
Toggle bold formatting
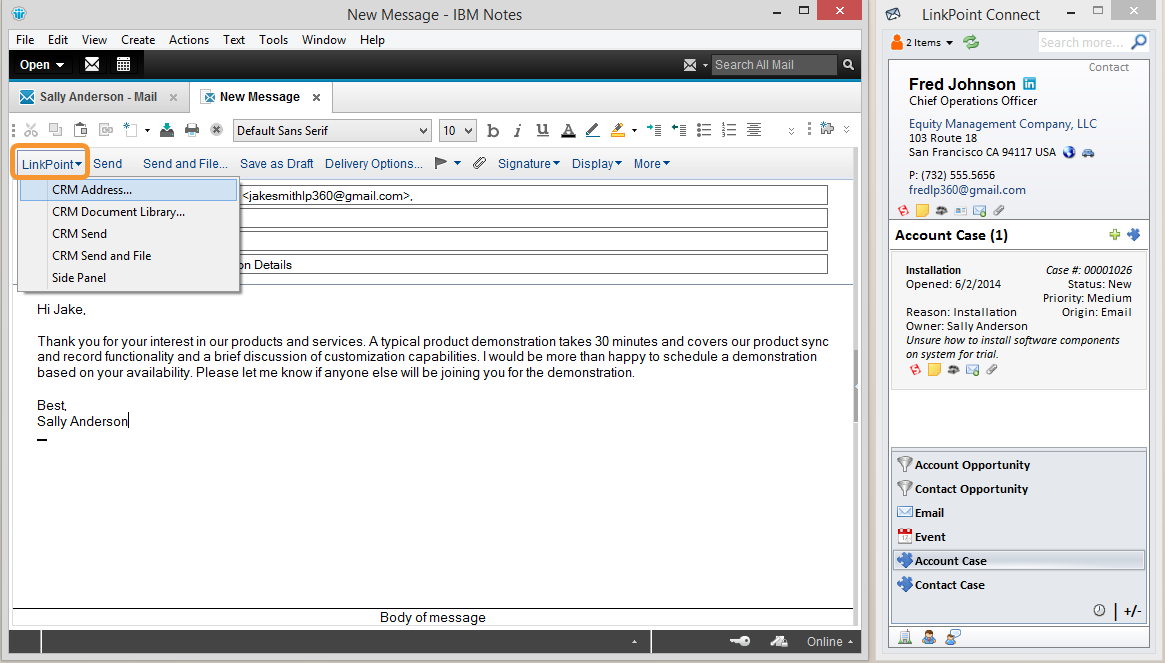[493, 131]
